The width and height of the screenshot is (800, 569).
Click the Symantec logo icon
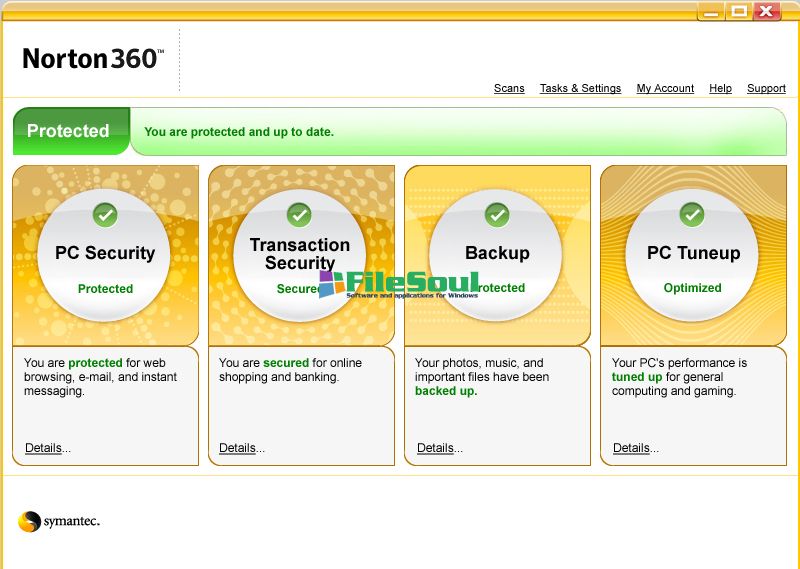pyautogui.click(x=29, y=521)
